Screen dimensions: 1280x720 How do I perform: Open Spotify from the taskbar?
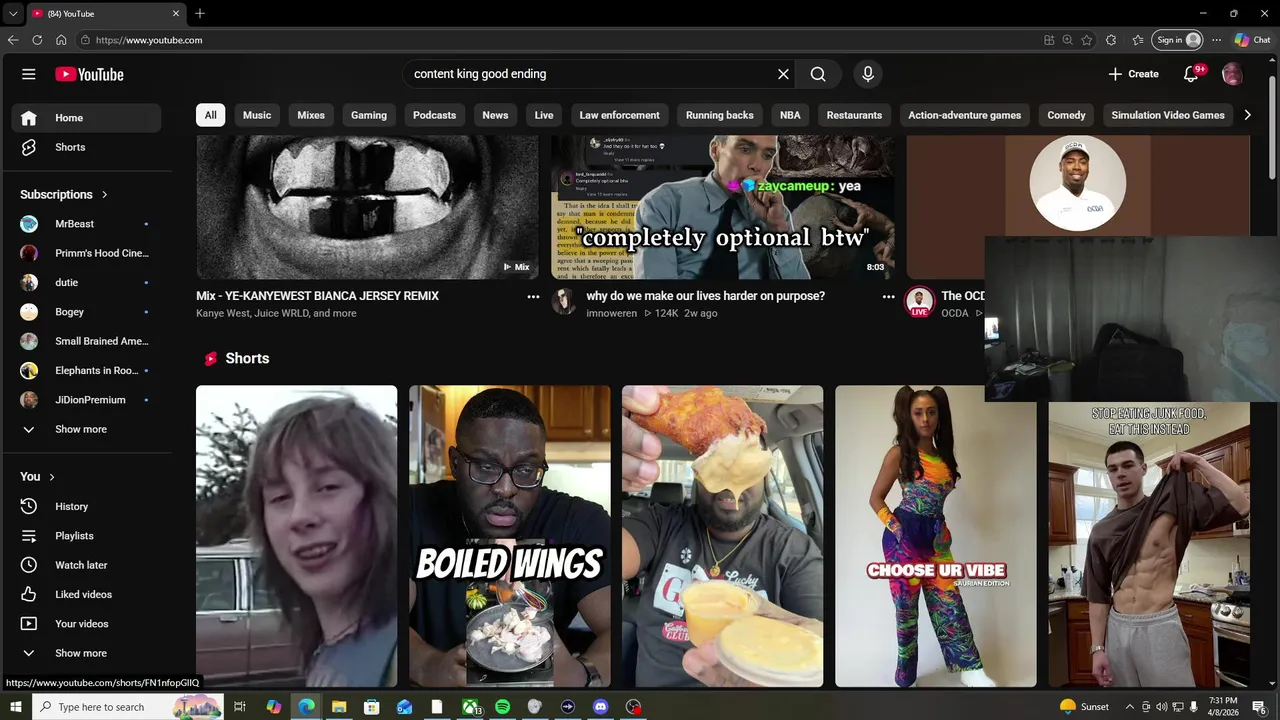click(502, 707)
